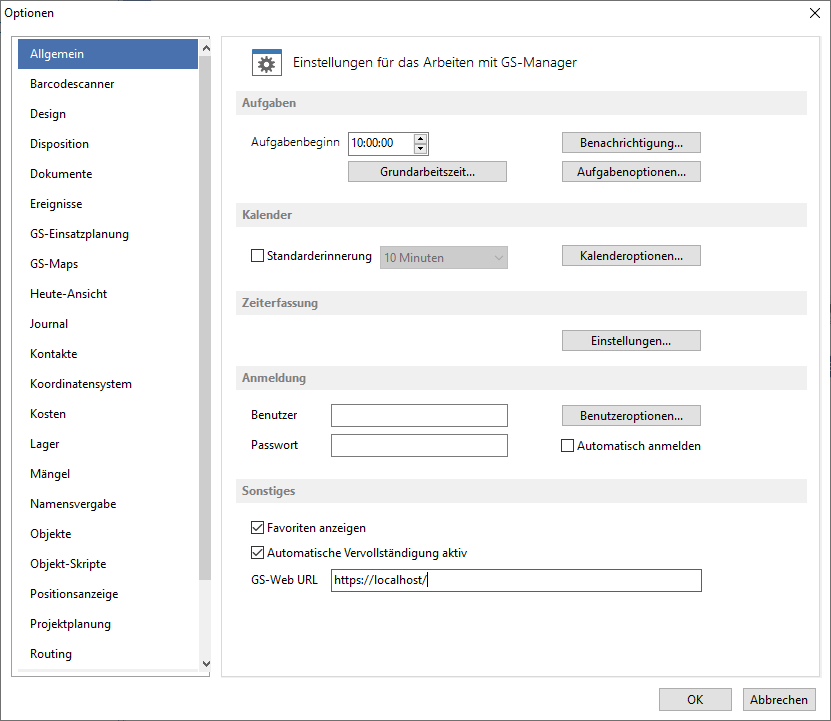Open Benutzeroptionen... dialog
The height and width of the screenshot is (721, 831).
[x=631, y=416]
